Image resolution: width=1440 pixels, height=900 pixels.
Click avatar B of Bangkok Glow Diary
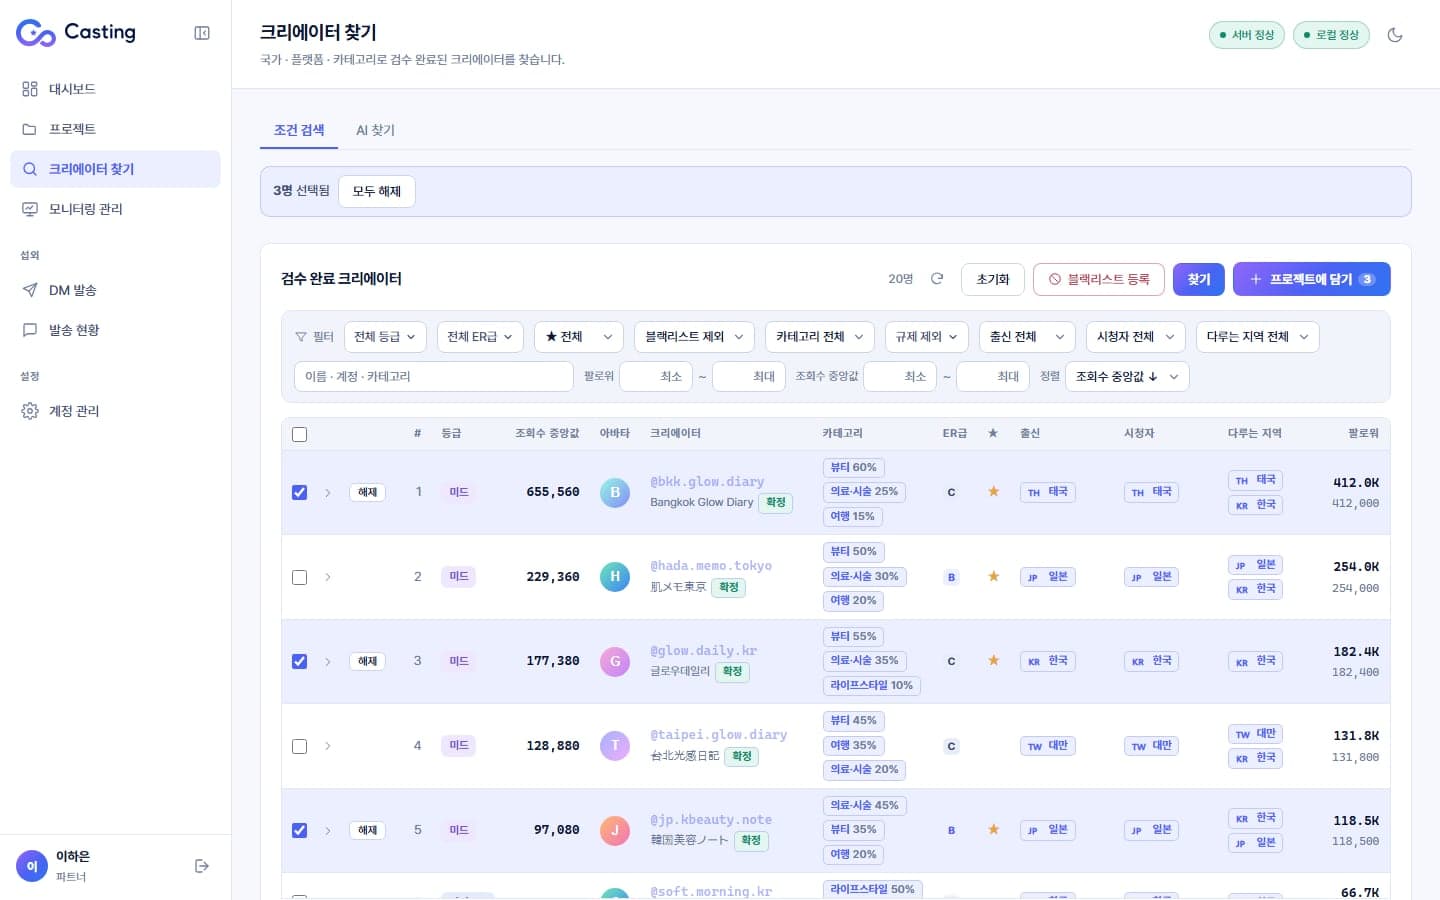615,492
